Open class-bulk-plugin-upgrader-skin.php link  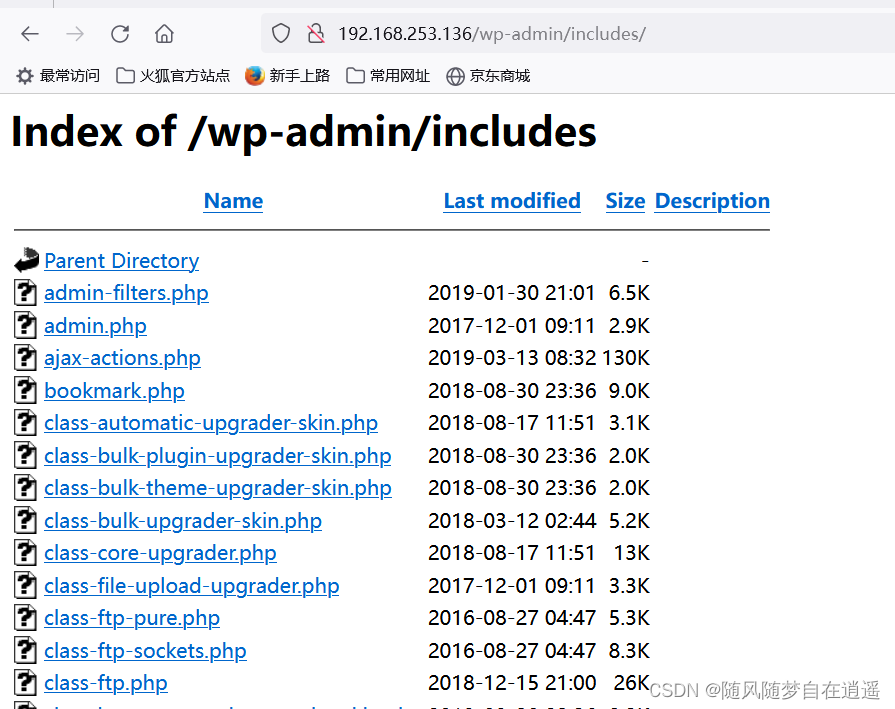point(217,456)
